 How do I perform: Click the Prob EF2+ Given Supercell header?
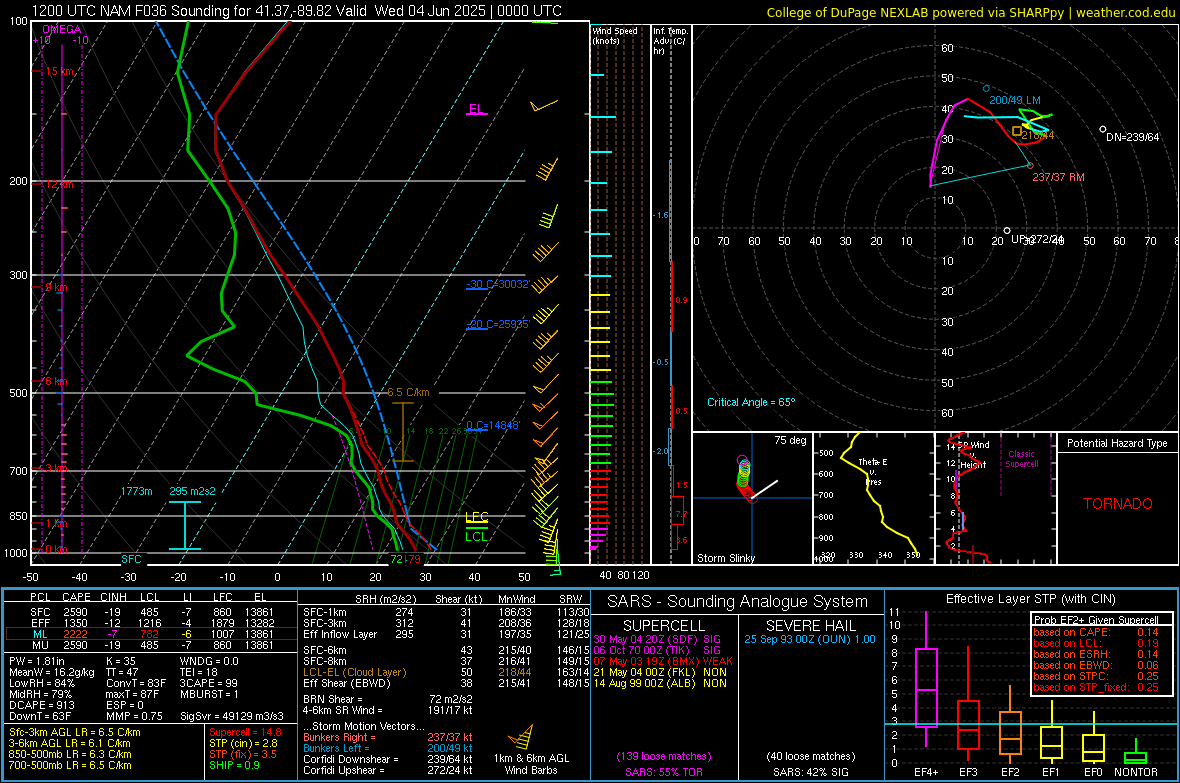pyautogui.click(x=1096, y=620)
